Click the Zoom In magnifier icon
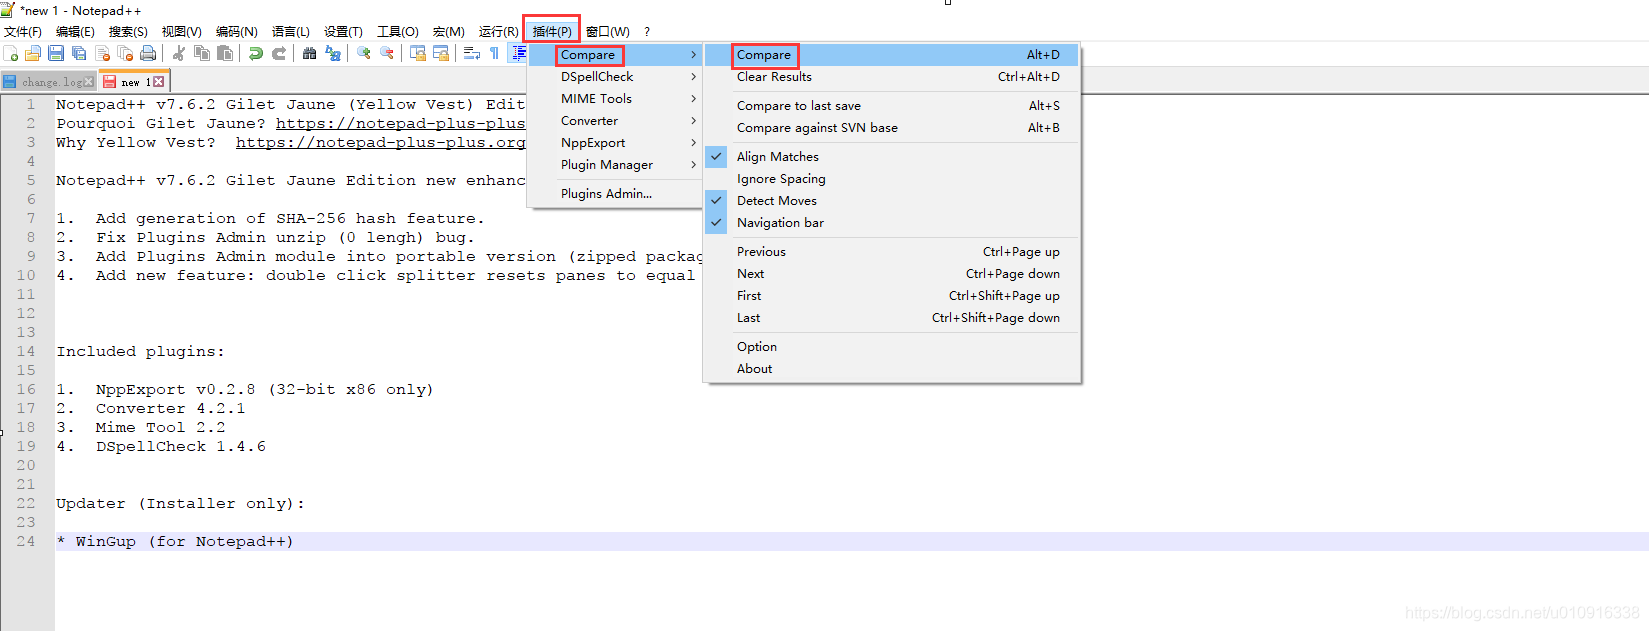Screen dimensions: 1649x631 [364, 53]
